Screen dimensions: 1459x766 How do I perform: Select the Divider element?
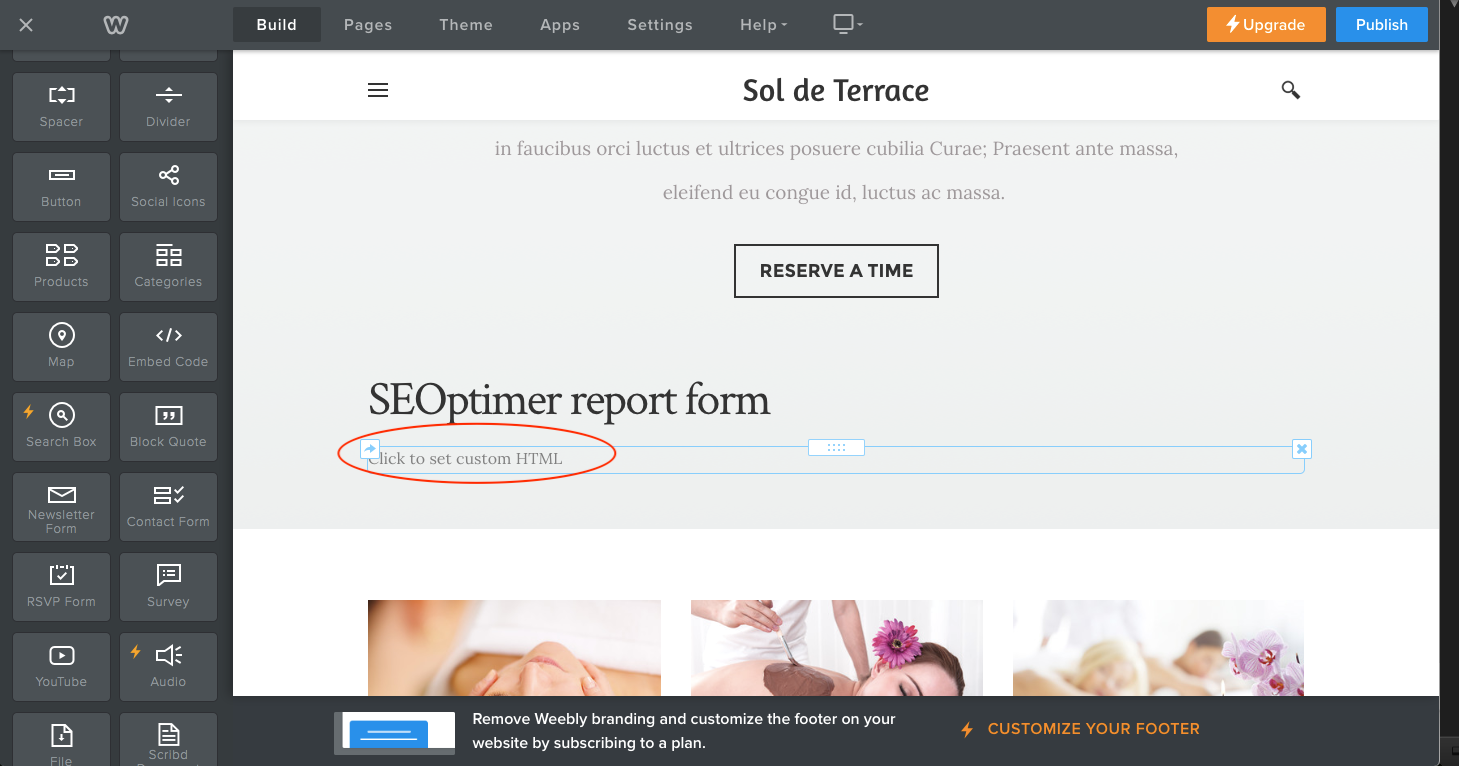click(168, 106)
